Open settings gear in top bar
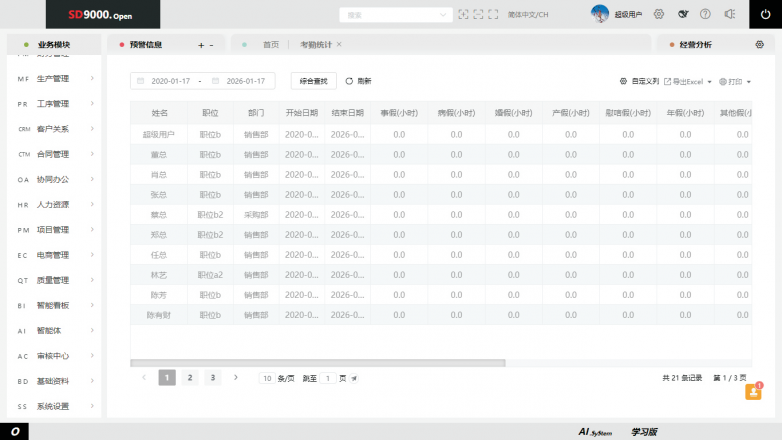782x440 pixels. tap(659, 14)
